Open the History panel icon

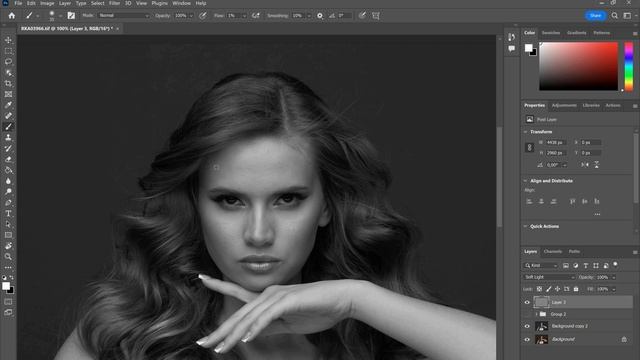tap(511, 37)
